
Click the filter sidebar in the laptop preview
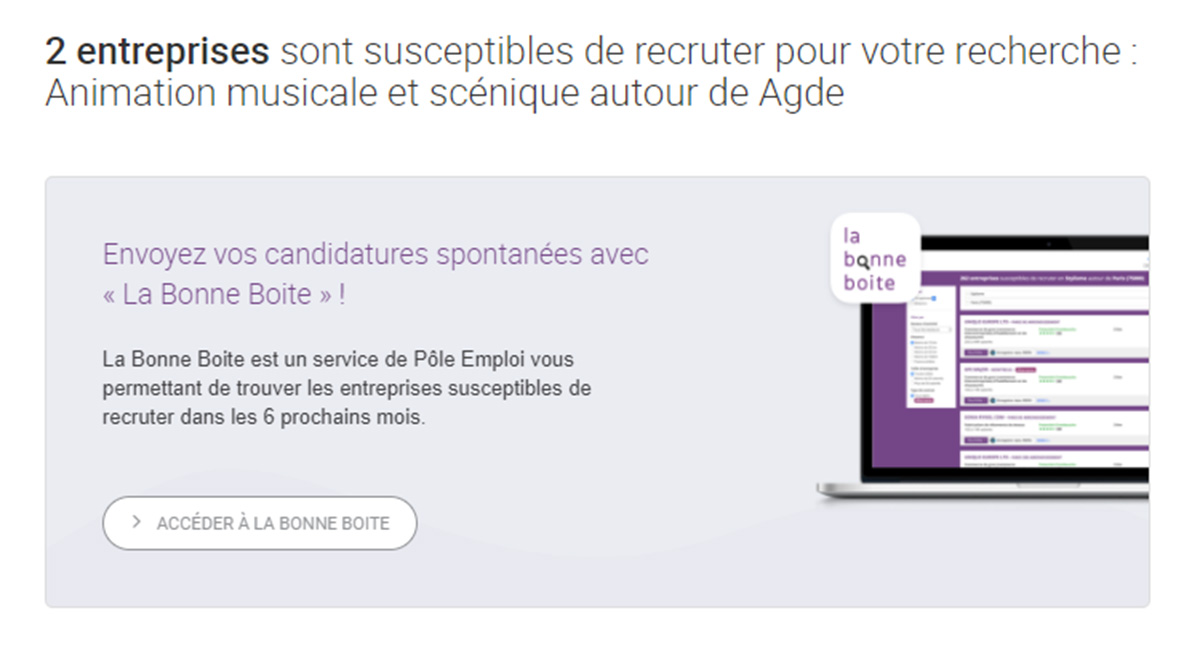(x=931, y=347)
